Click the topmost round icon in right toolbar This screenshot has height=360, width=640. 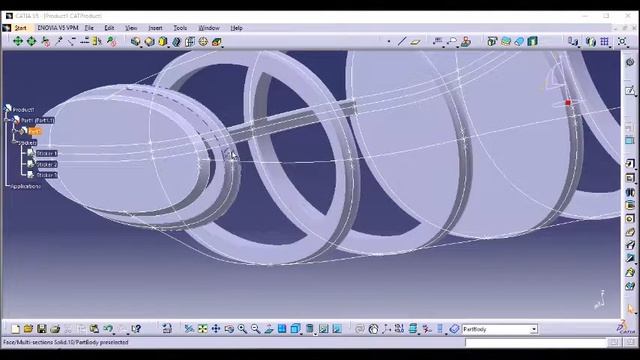point(630,62)
